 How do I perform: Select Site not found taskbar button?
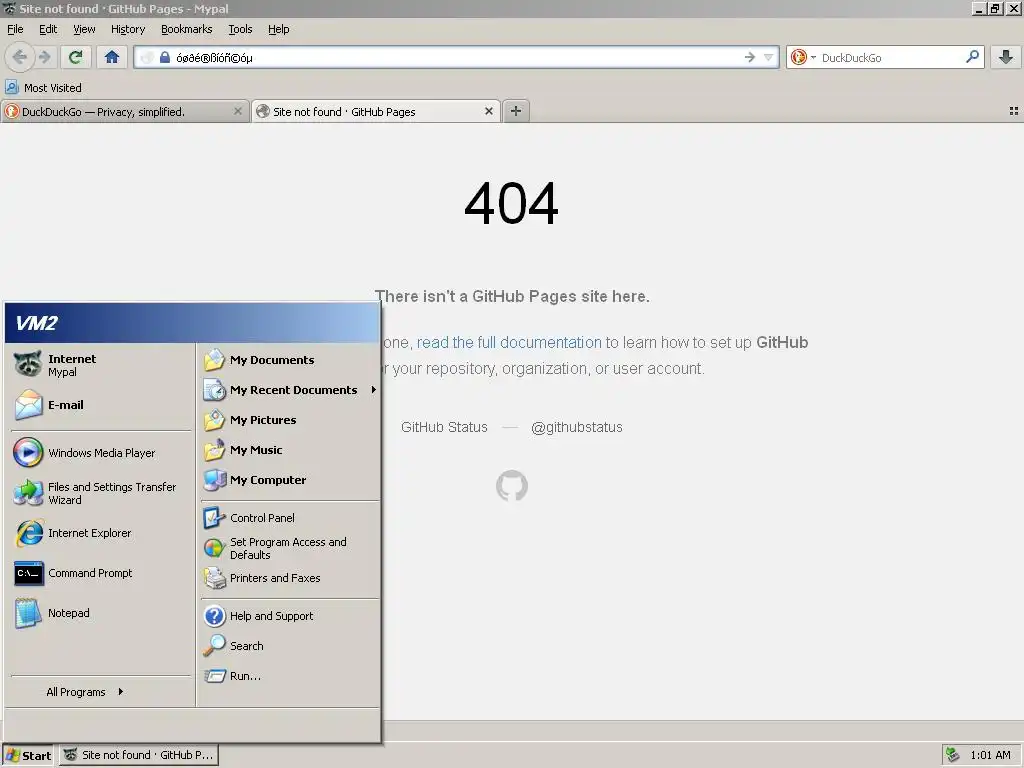139,755
